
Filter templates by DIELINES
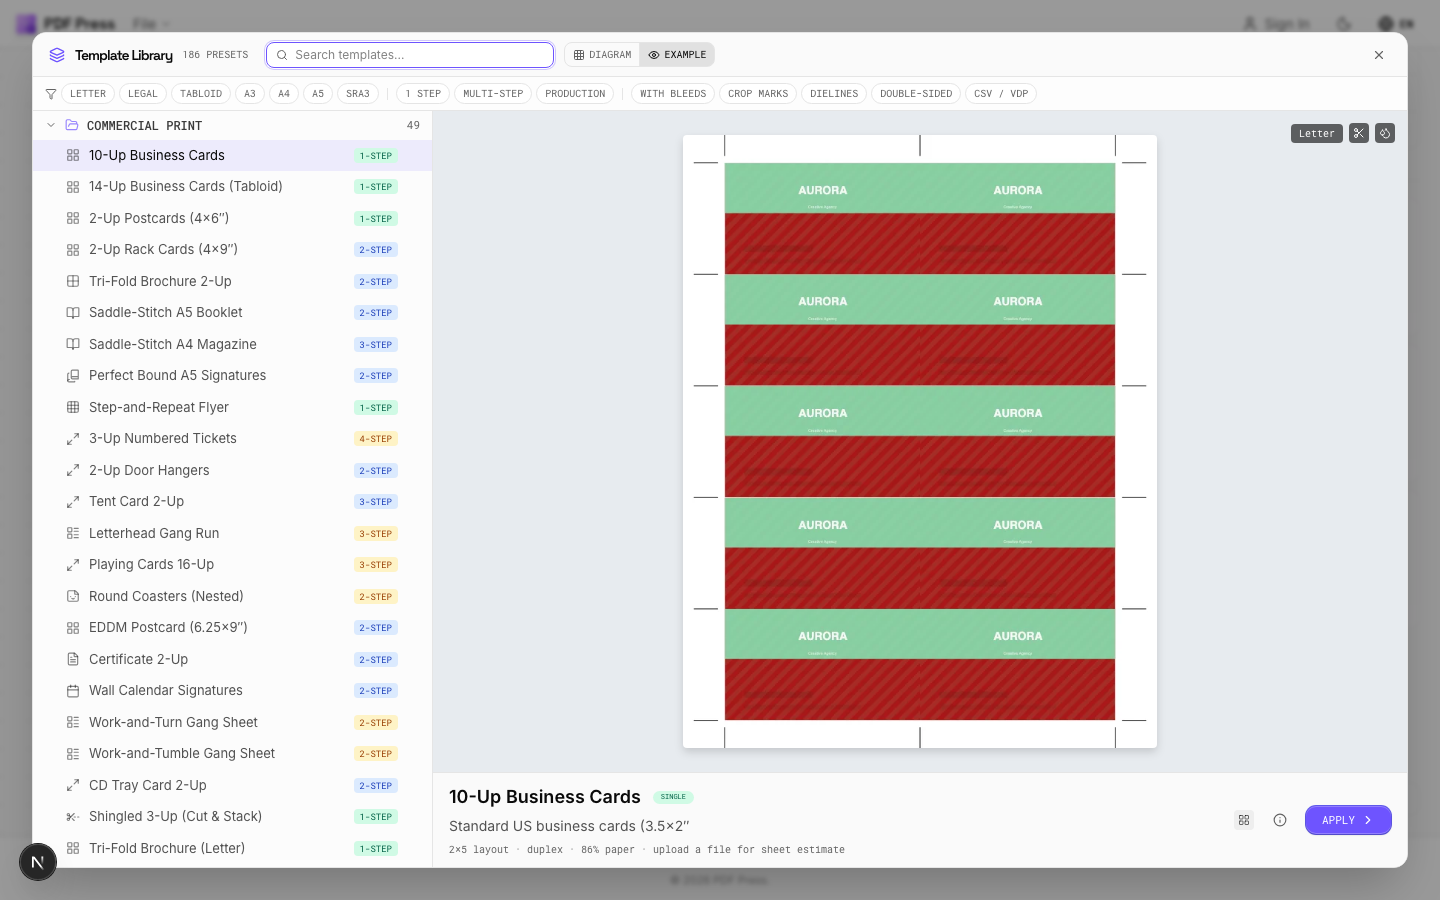point(834,94)
